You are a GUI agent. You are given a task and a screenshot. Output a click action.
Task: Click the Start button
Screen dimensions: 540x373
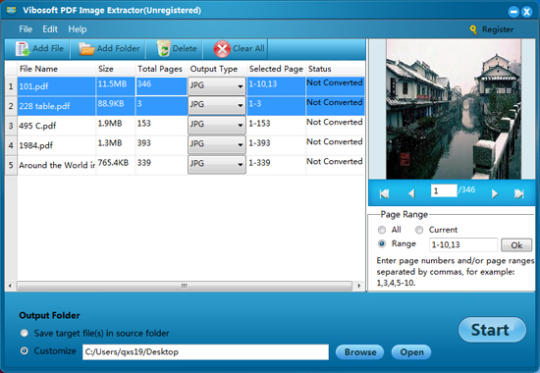click(492, 330)
